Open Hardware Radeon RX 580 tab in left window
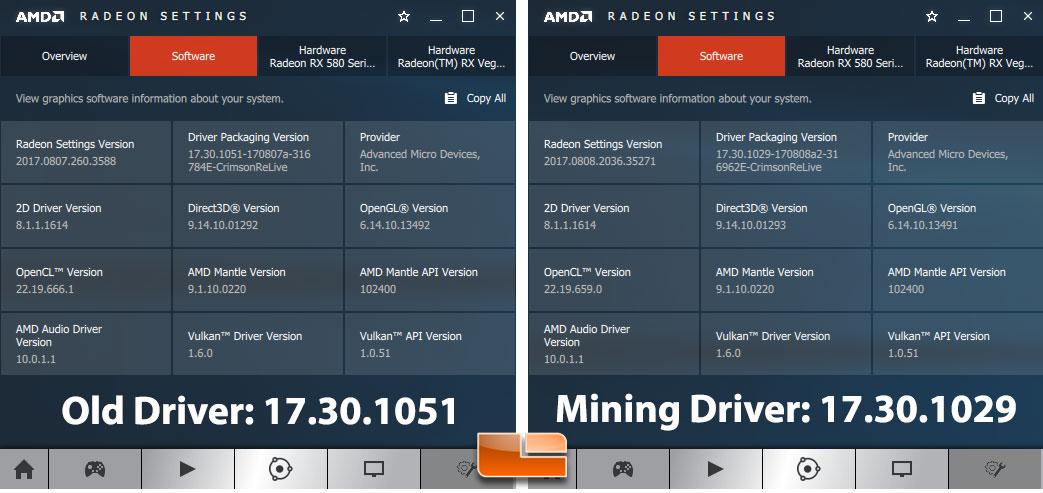The image size is (1043, 493). 322,56
